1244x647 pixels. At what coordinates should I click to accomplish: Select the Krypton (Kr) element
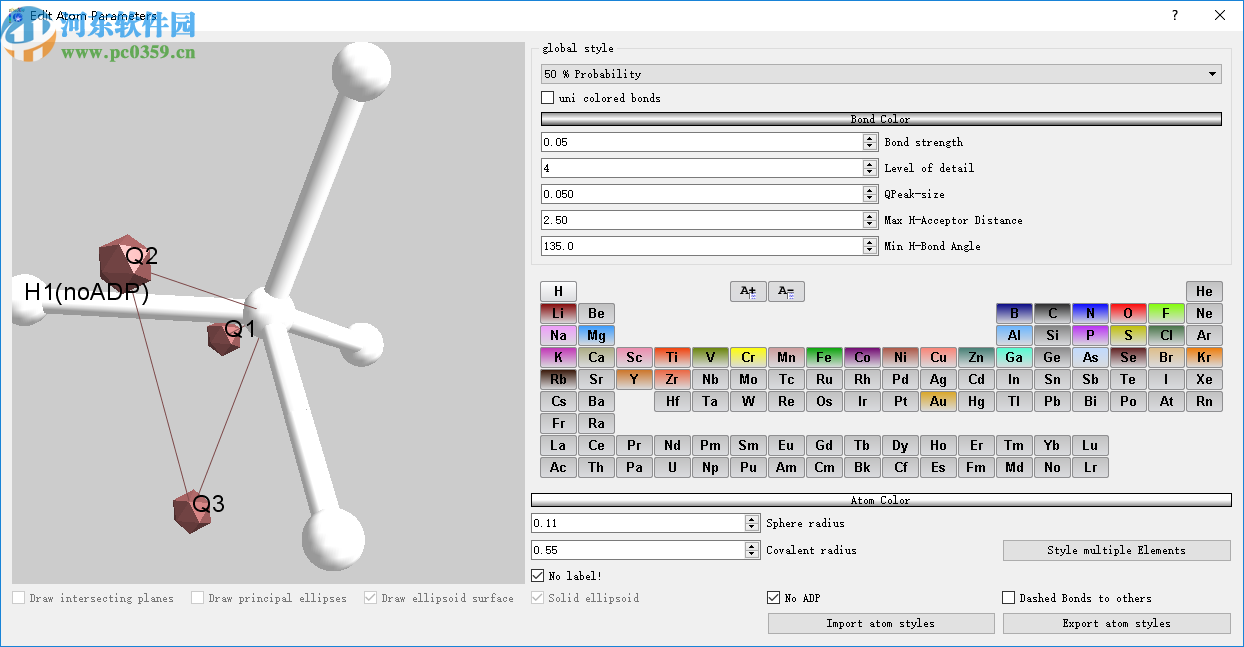[x=1204, y=357]
